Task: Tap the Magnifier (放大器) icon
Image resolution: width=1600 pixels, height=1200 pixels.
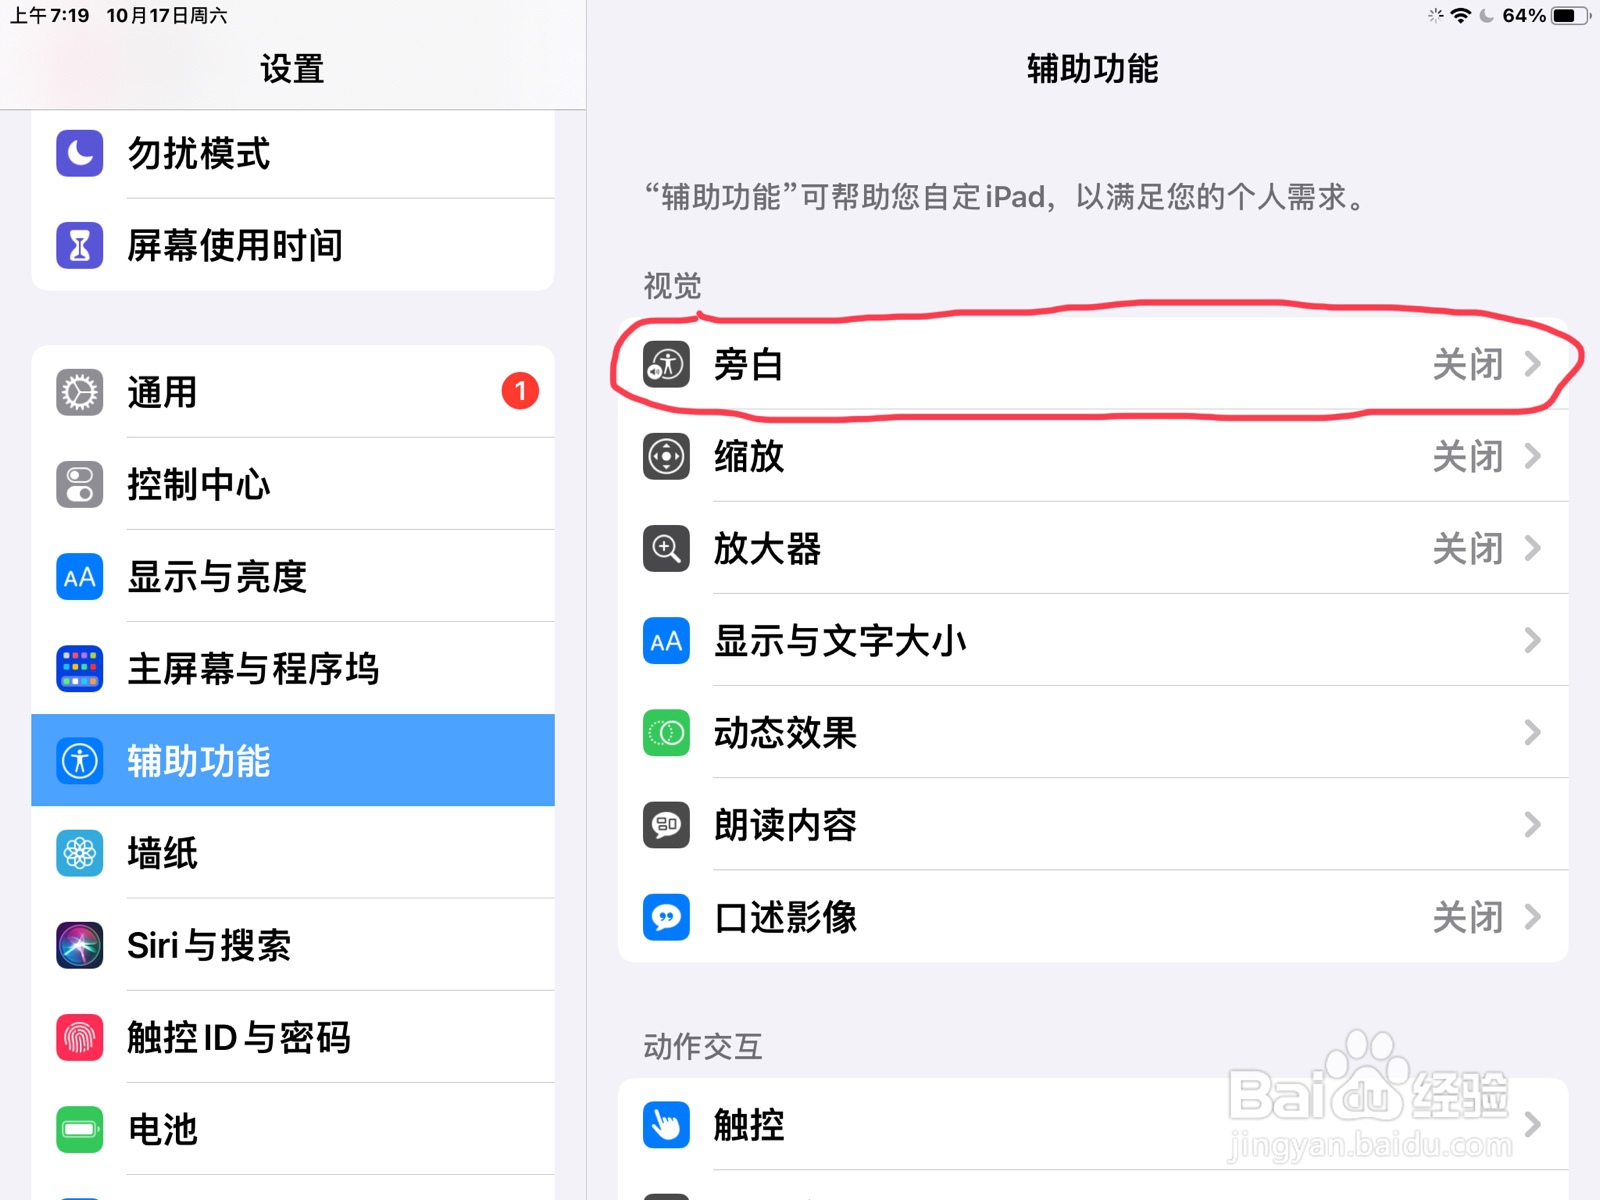Action: click(666, 548)
